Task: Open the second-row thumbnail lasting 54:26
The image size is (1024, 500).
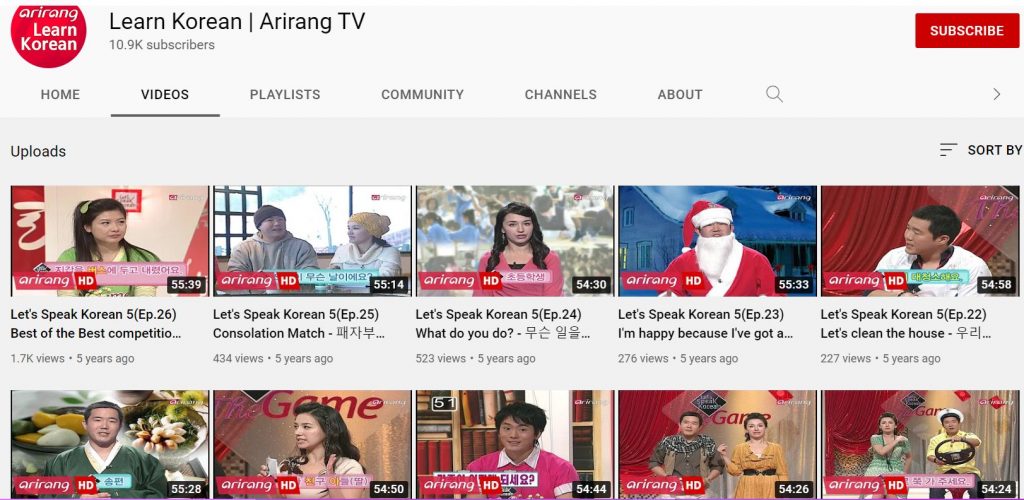Action: pyautogui.click(x=717, y=445)
